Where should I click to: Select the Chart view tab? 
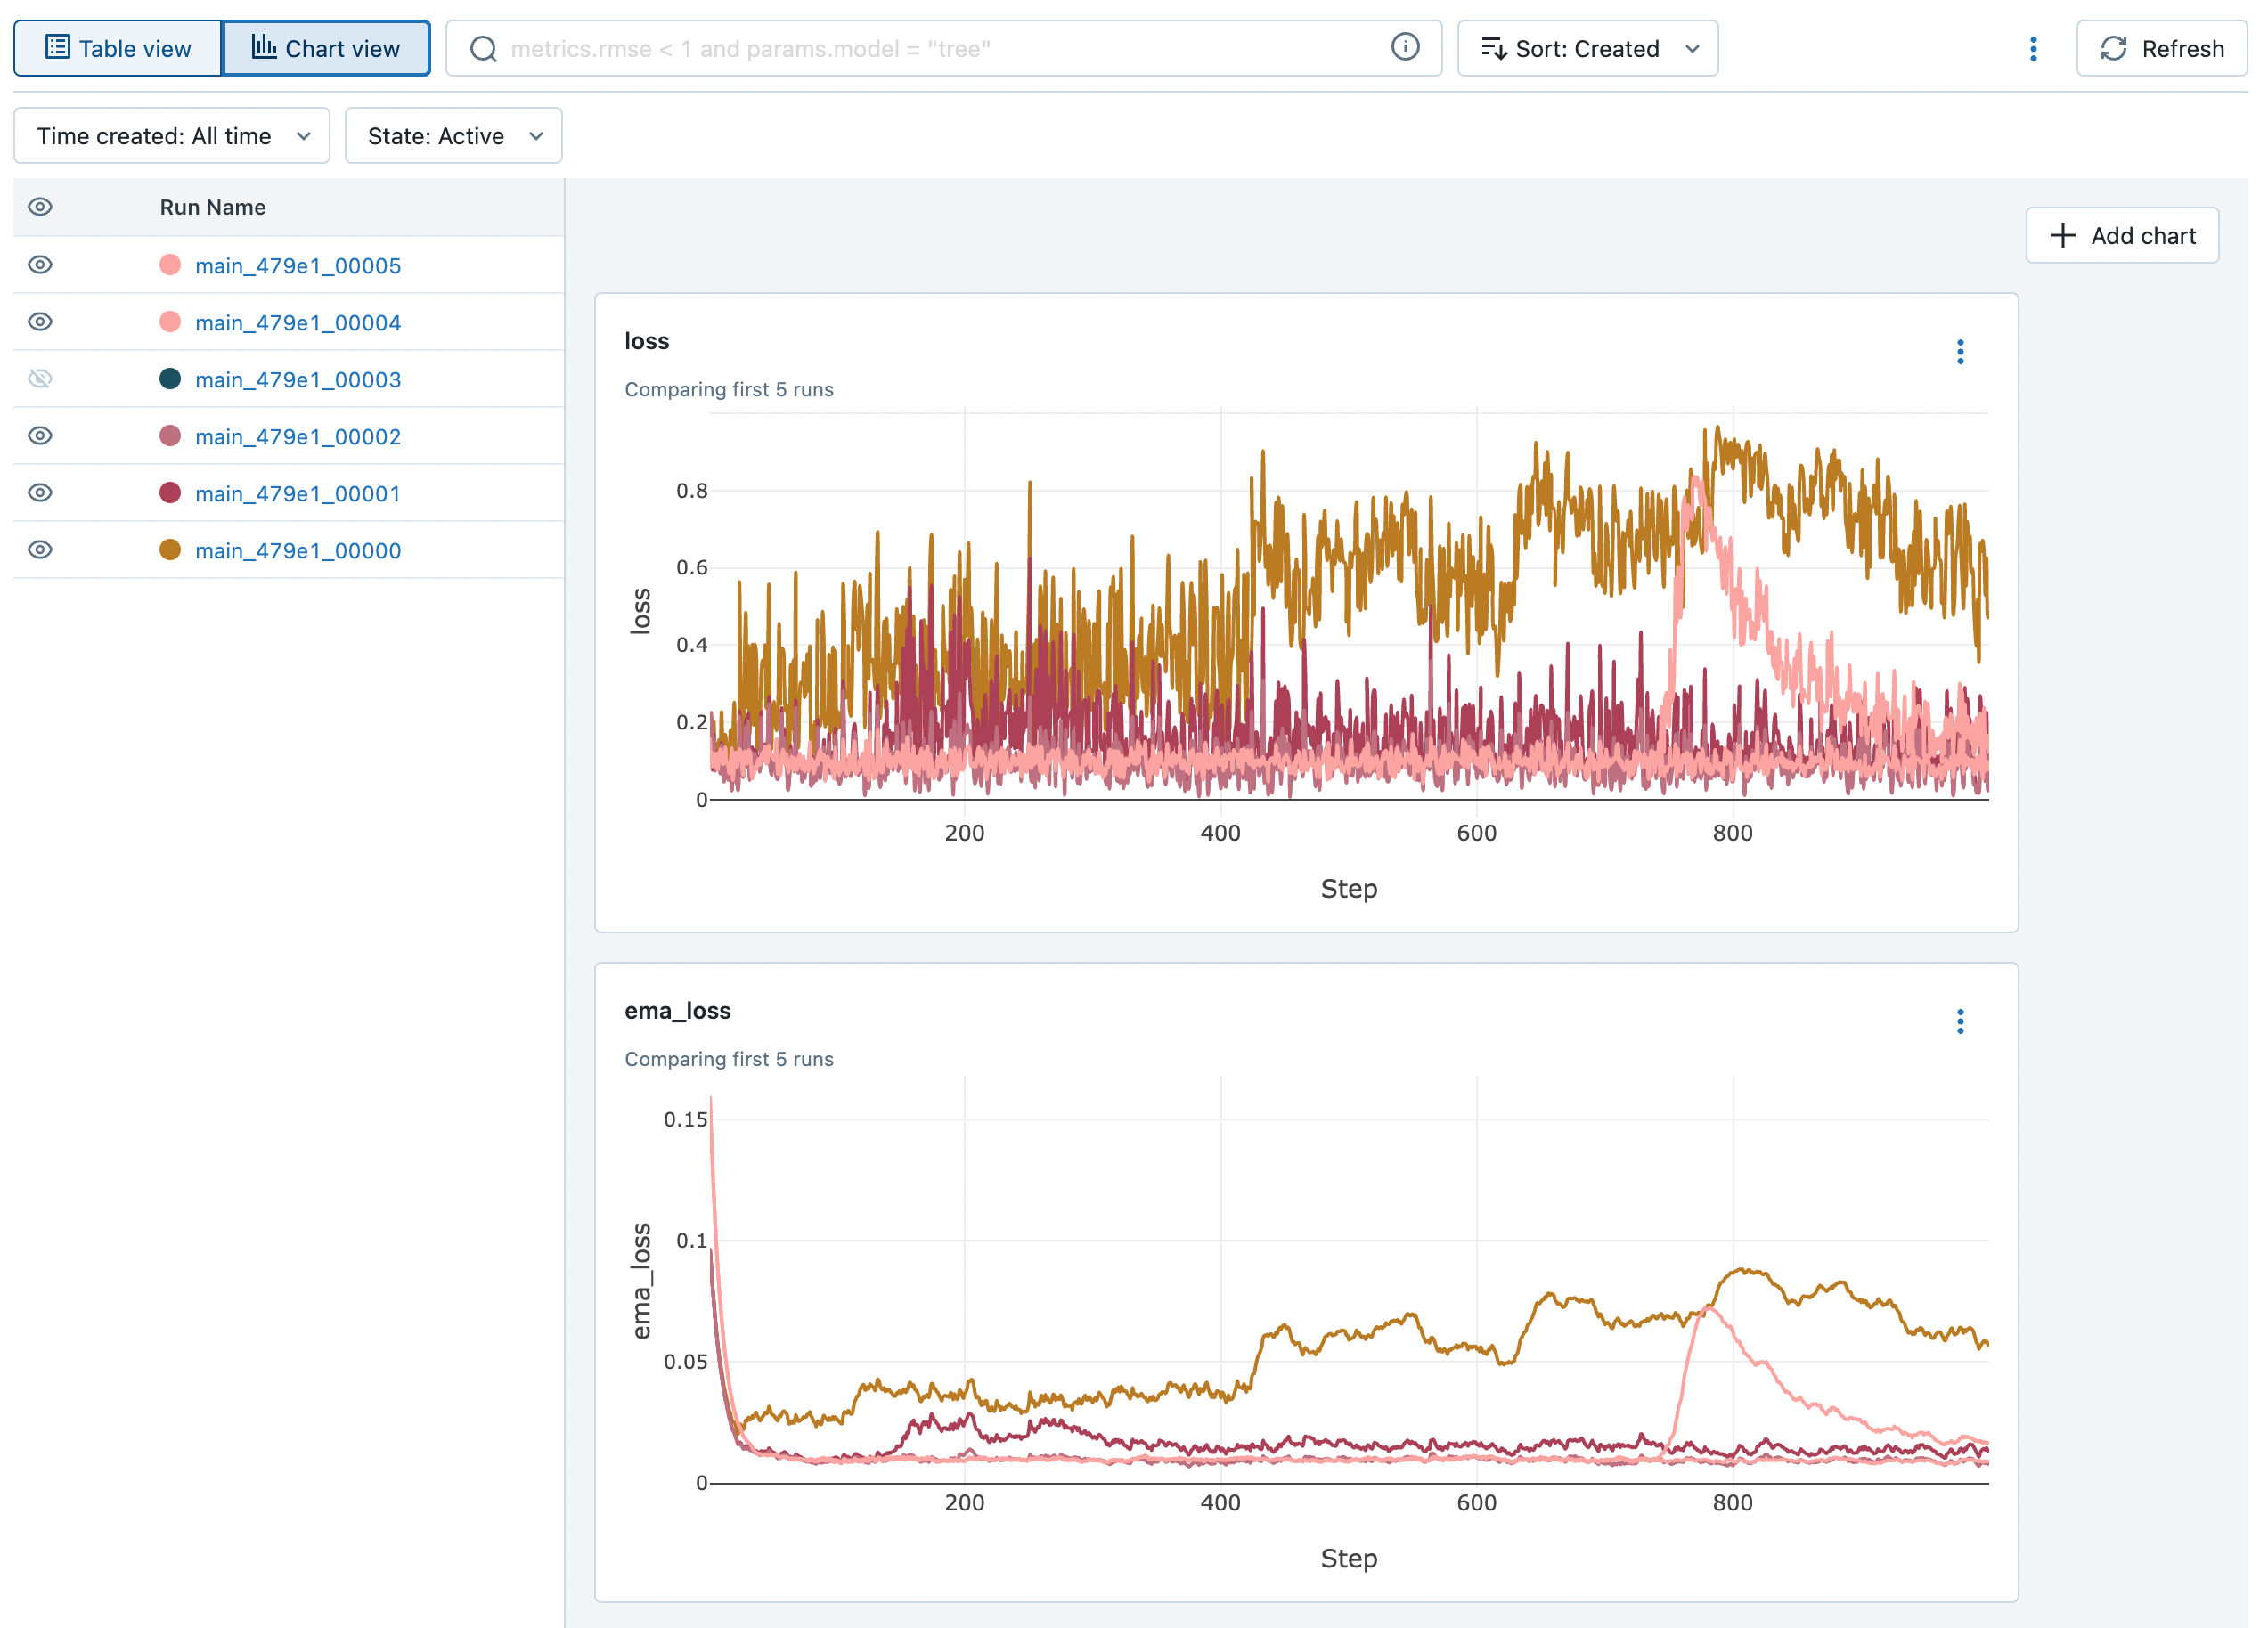pos(327,47)
